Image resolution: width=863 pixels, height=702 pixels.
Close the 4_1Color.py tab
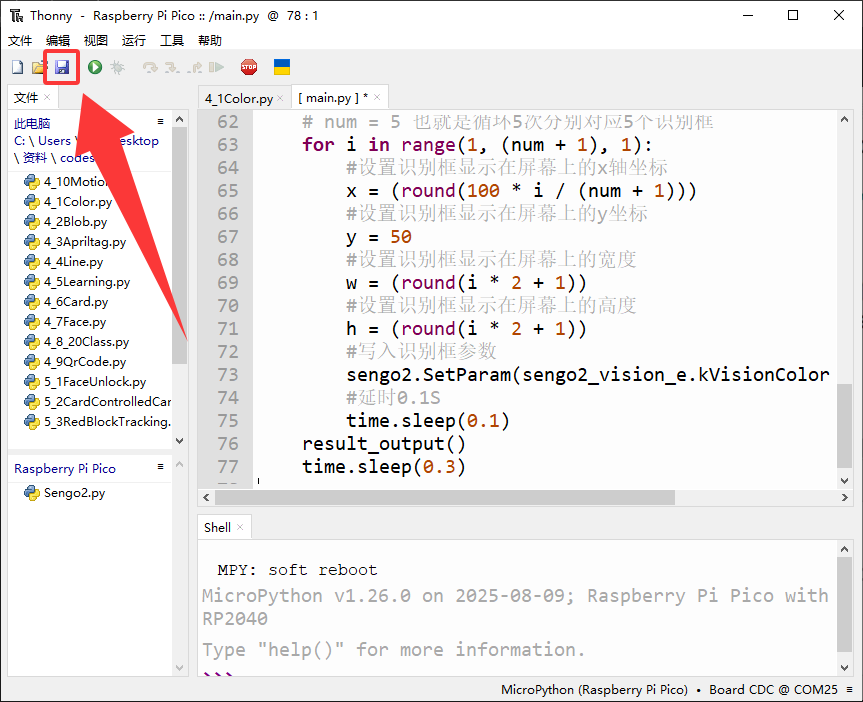(280, 98)
